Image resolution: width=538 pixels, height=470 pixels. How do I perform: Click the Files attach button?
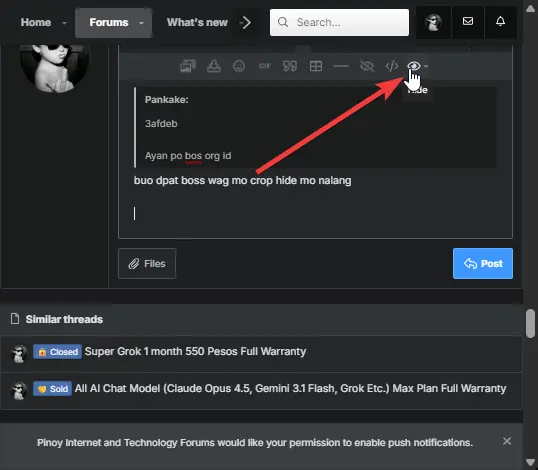tap(147, 263)
